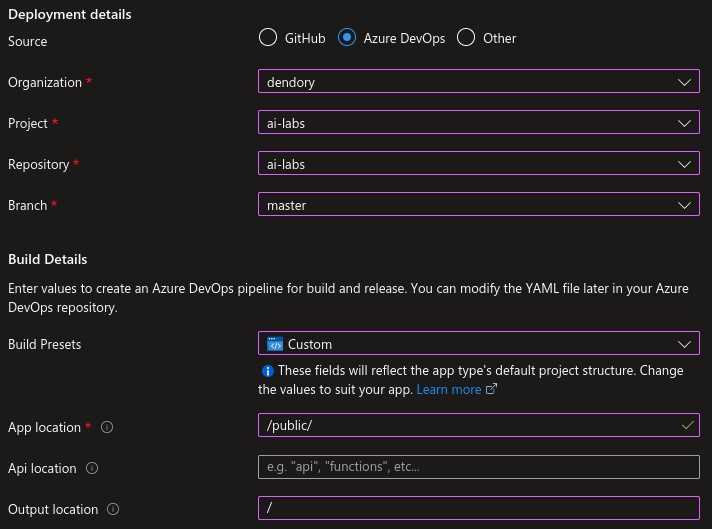
Task: Click the Organization label
Action: pos(45,82)
